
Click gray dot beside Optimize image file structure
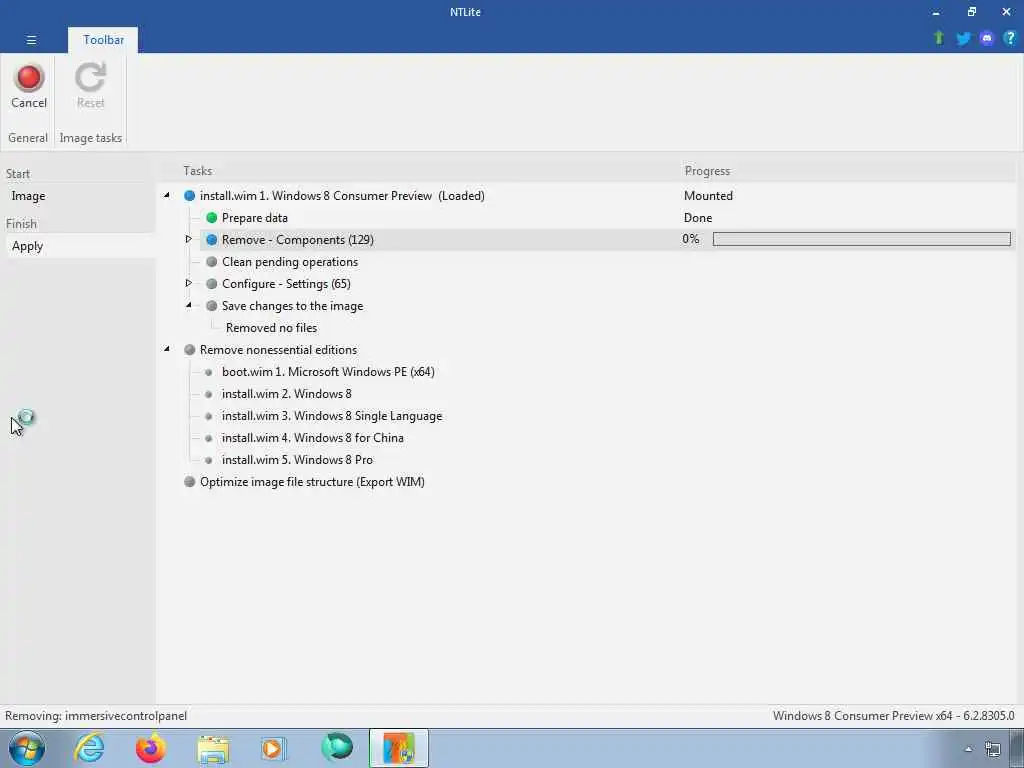(189, 482)
